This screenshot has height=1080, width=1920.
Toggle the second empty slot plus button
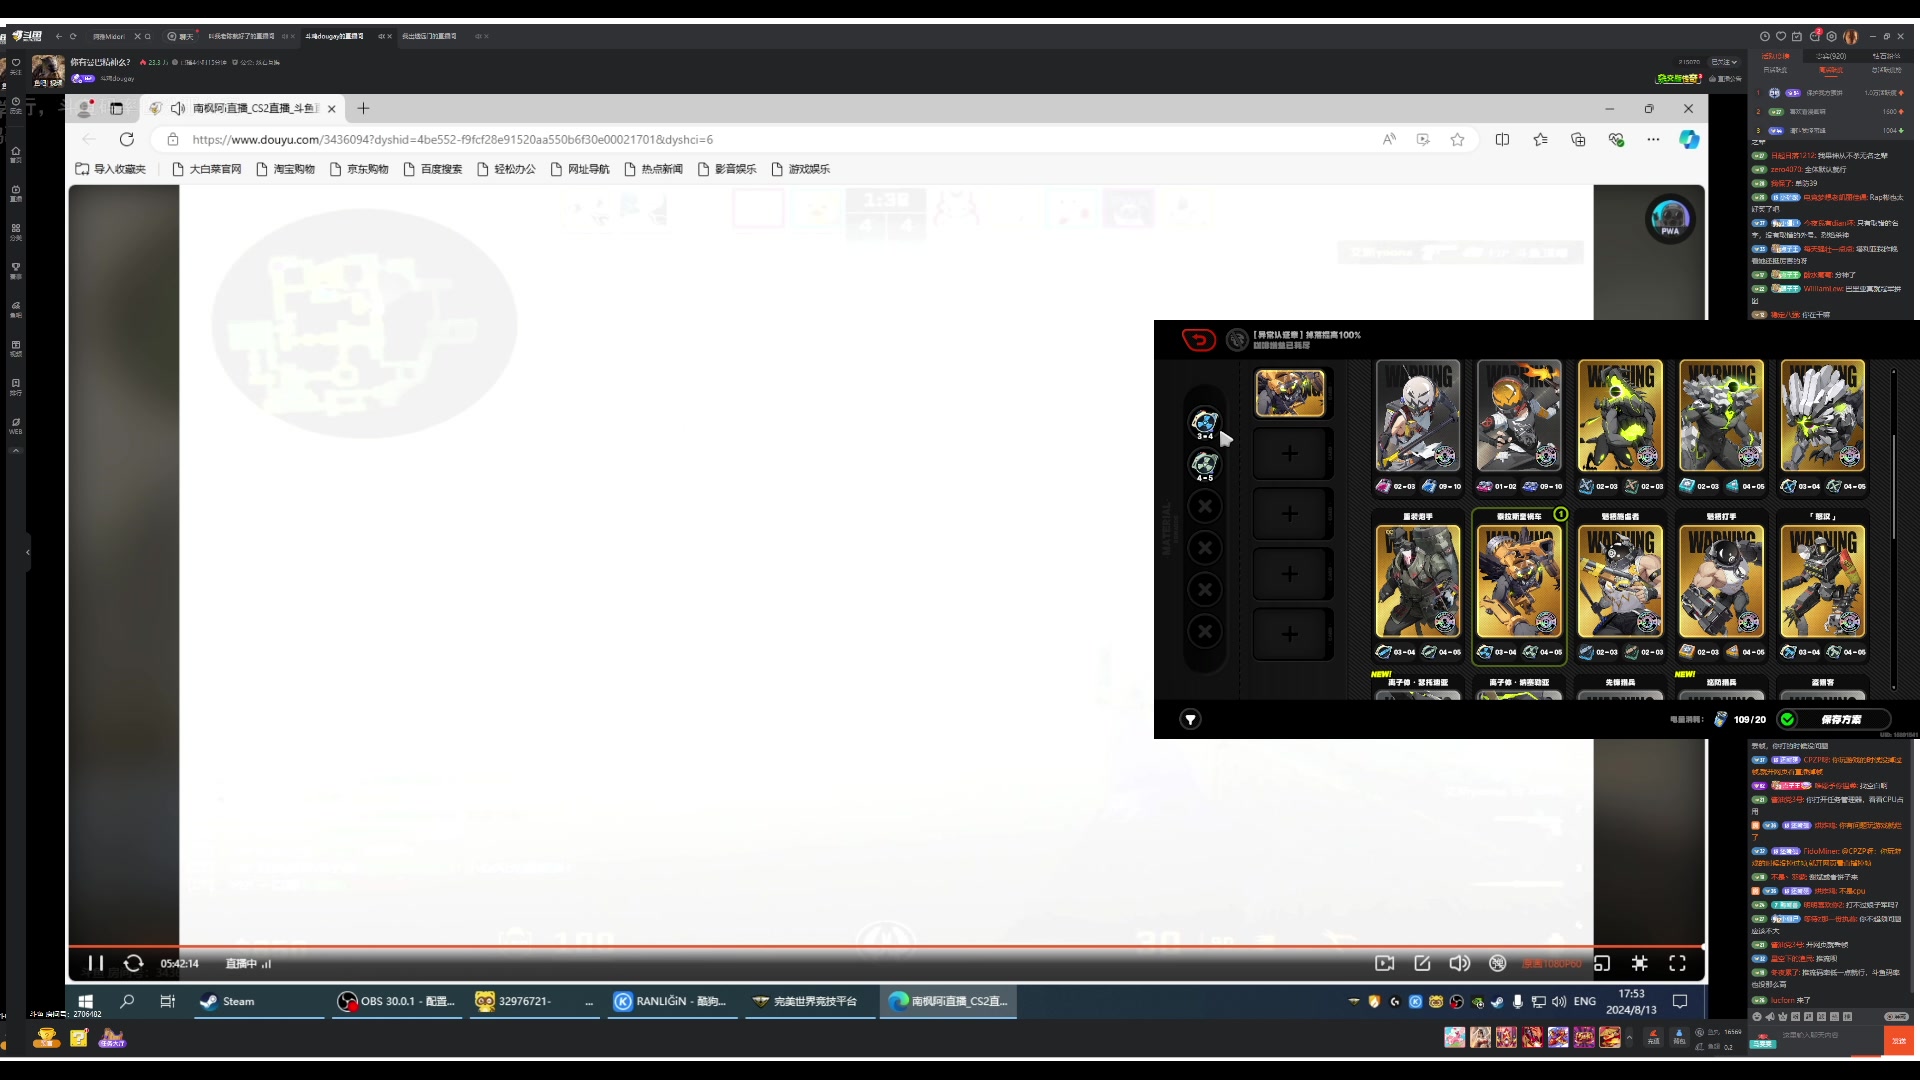(1288, 512)
